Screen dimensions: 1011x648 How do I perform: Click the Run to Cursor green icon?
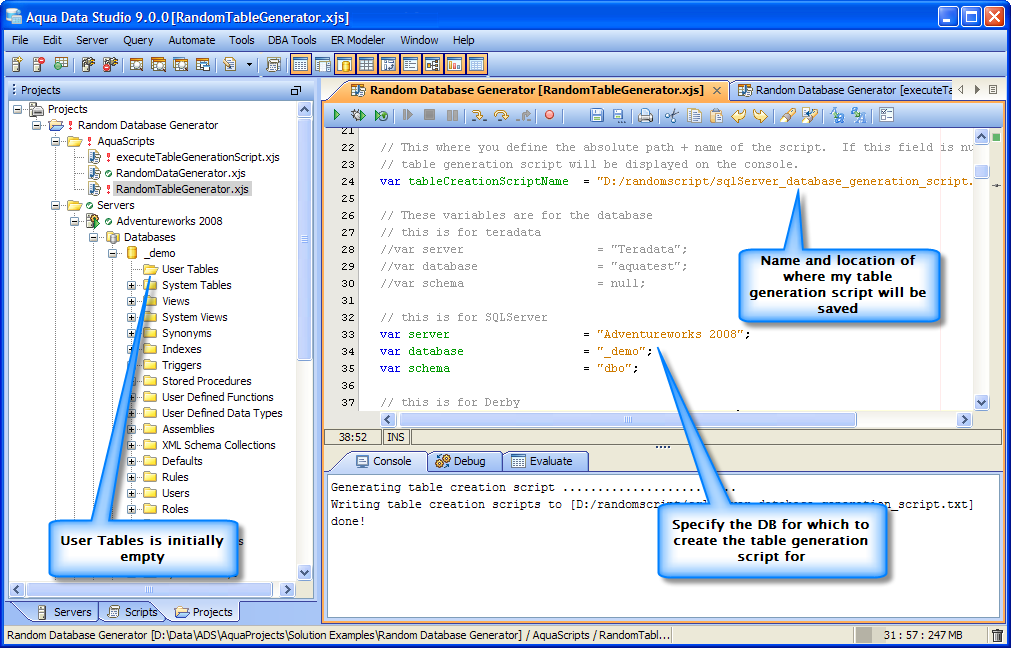coord(381,115)
